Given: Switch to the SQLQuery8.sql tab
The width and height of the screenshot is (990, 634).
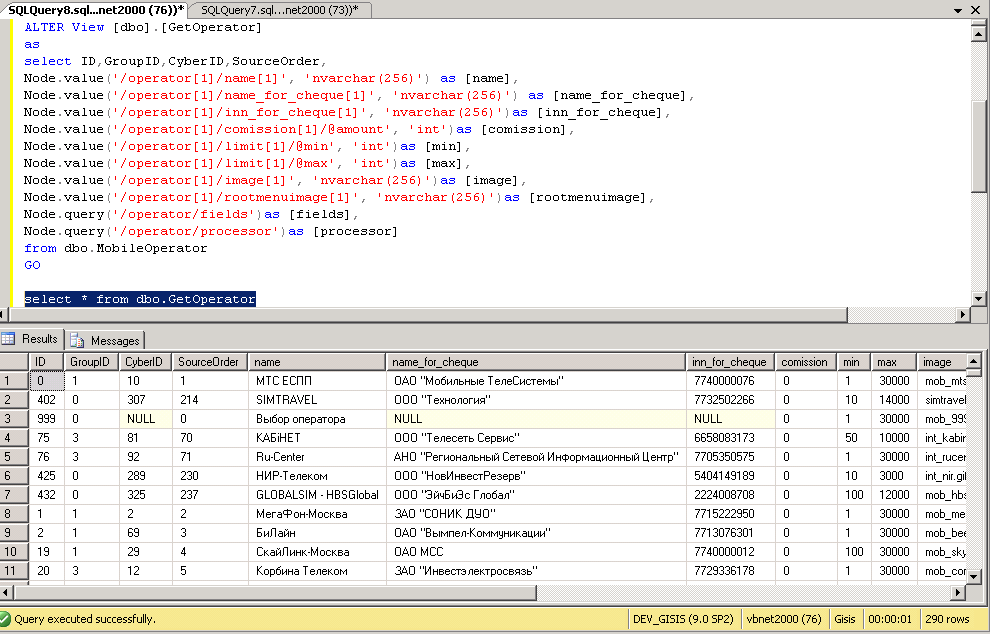Looking at the screenshot, I should (95, 9).
